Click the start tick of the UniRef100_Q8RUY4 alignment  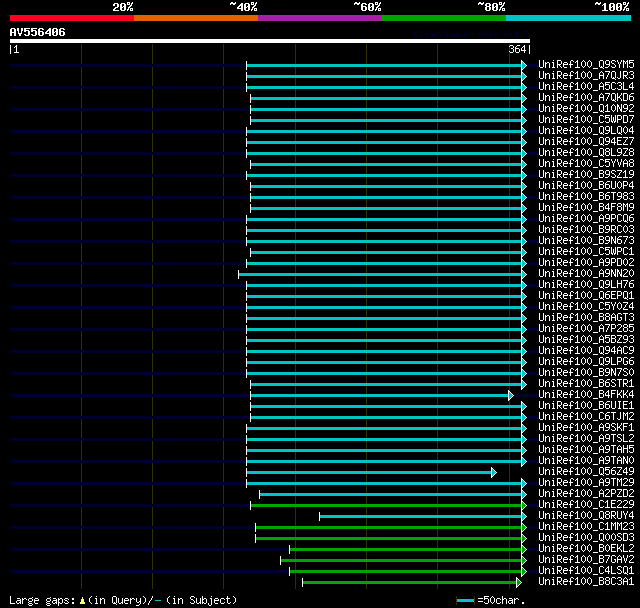[x=320, y=517]
